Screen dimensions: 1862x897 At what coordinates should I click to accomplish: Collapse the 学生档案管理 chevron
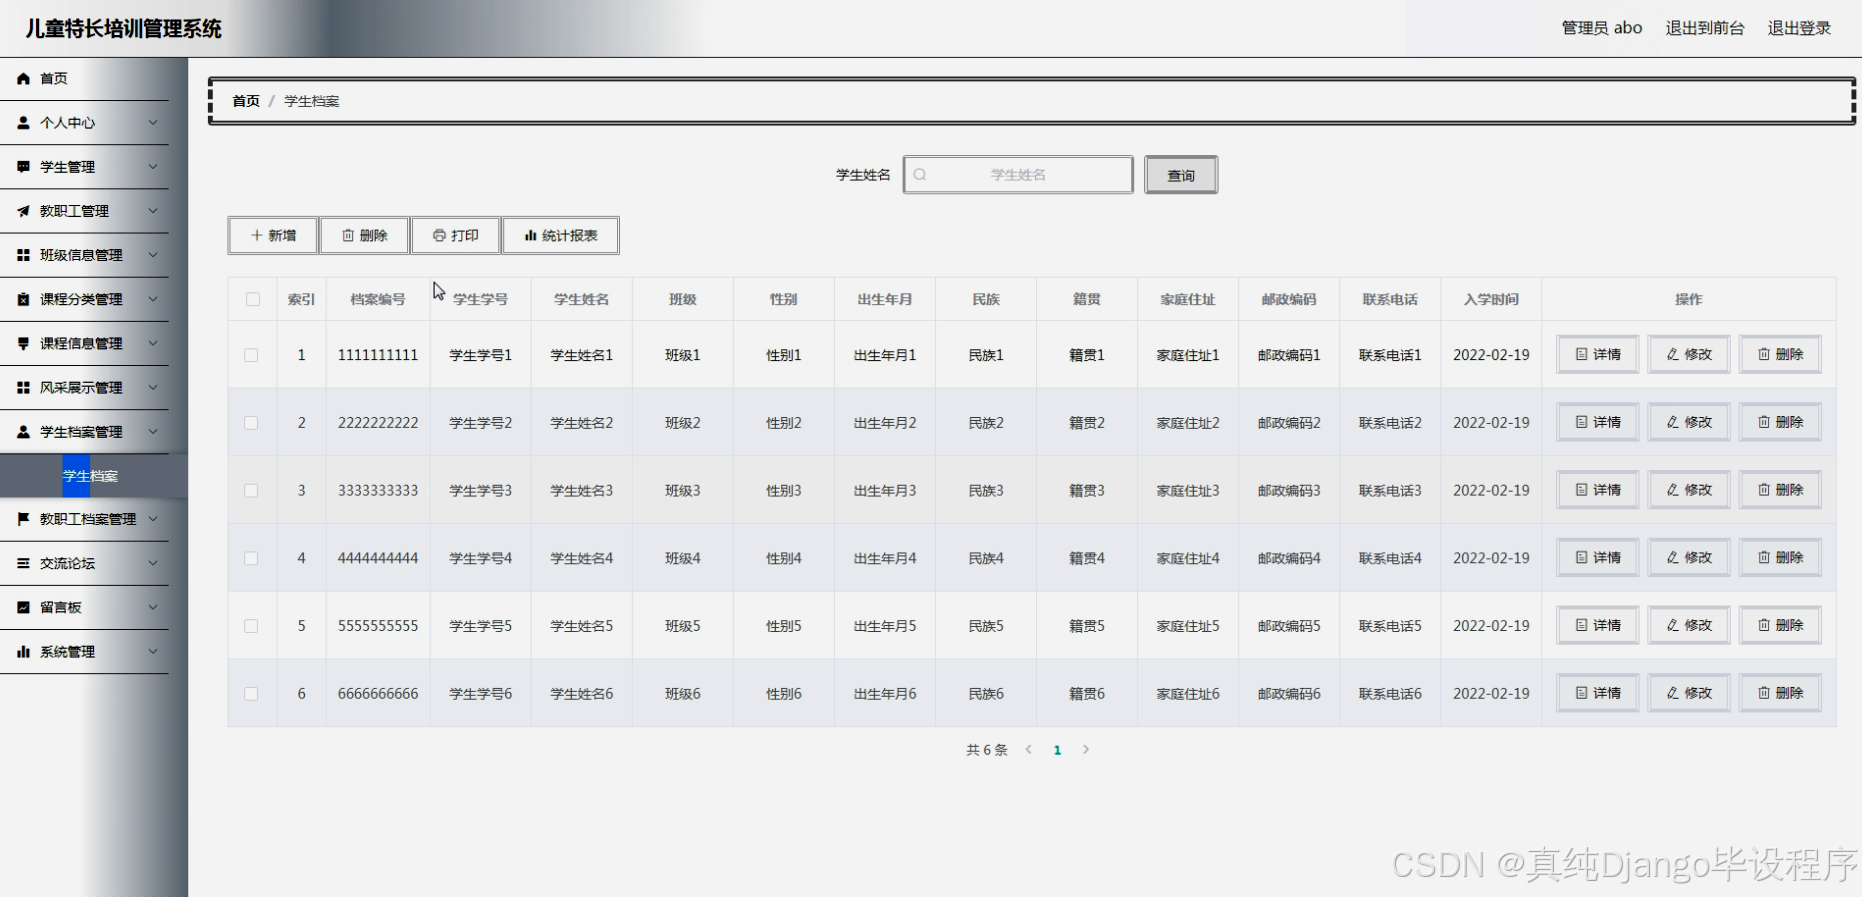pos(153,432)
